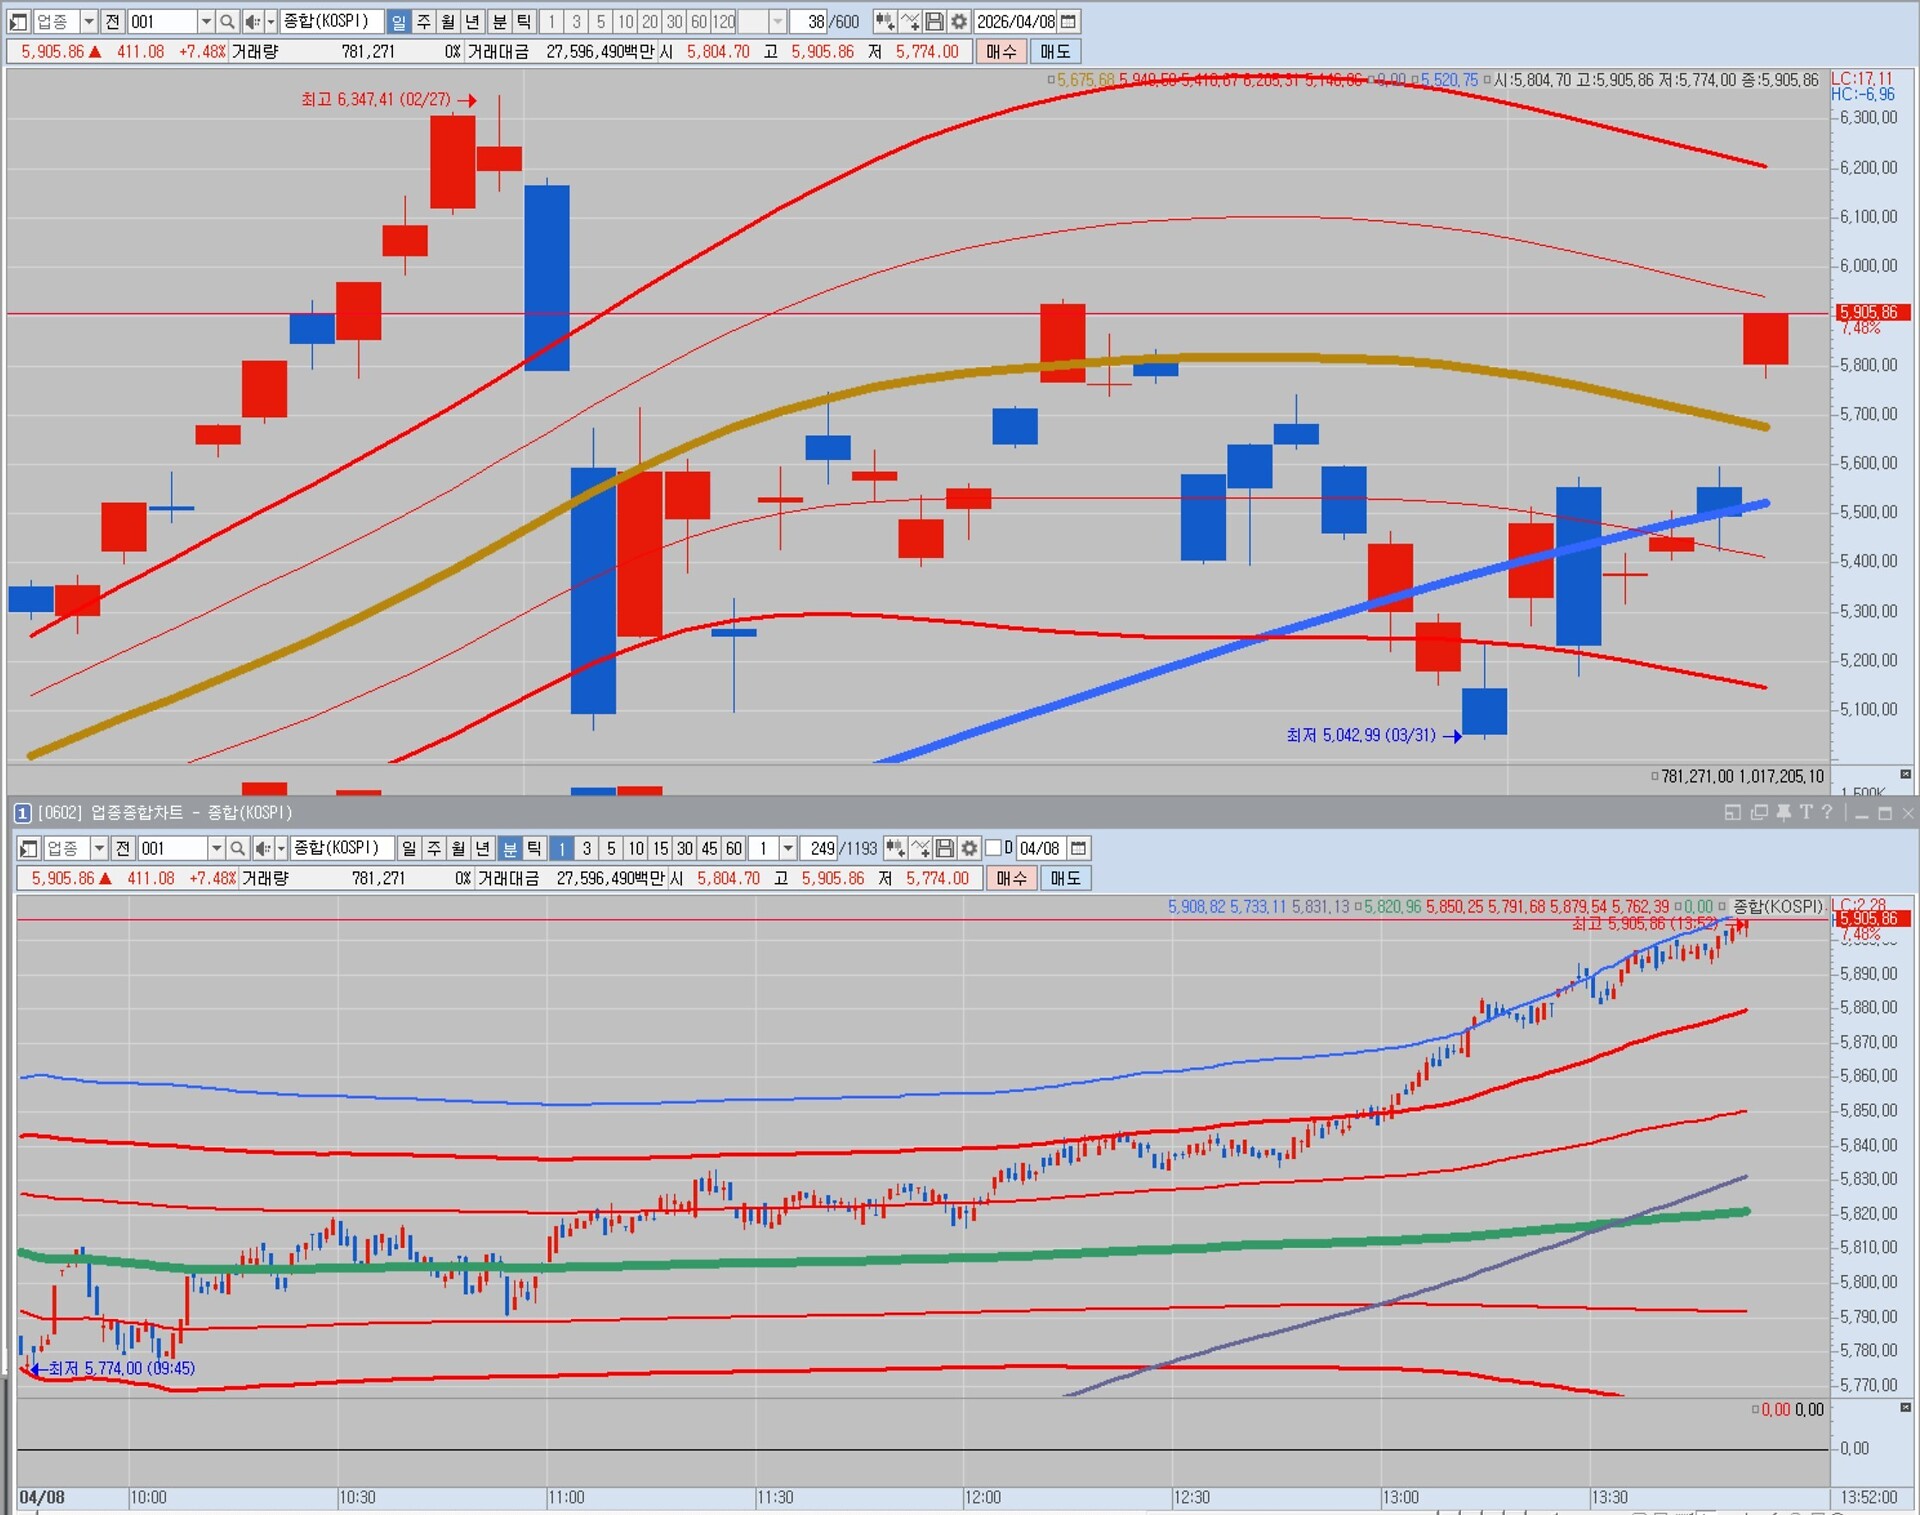The height and width of the screenshot is (1515, 1920).
Task: Click the 매수 buy button in top panel
Action: [x=1000, y=51]
